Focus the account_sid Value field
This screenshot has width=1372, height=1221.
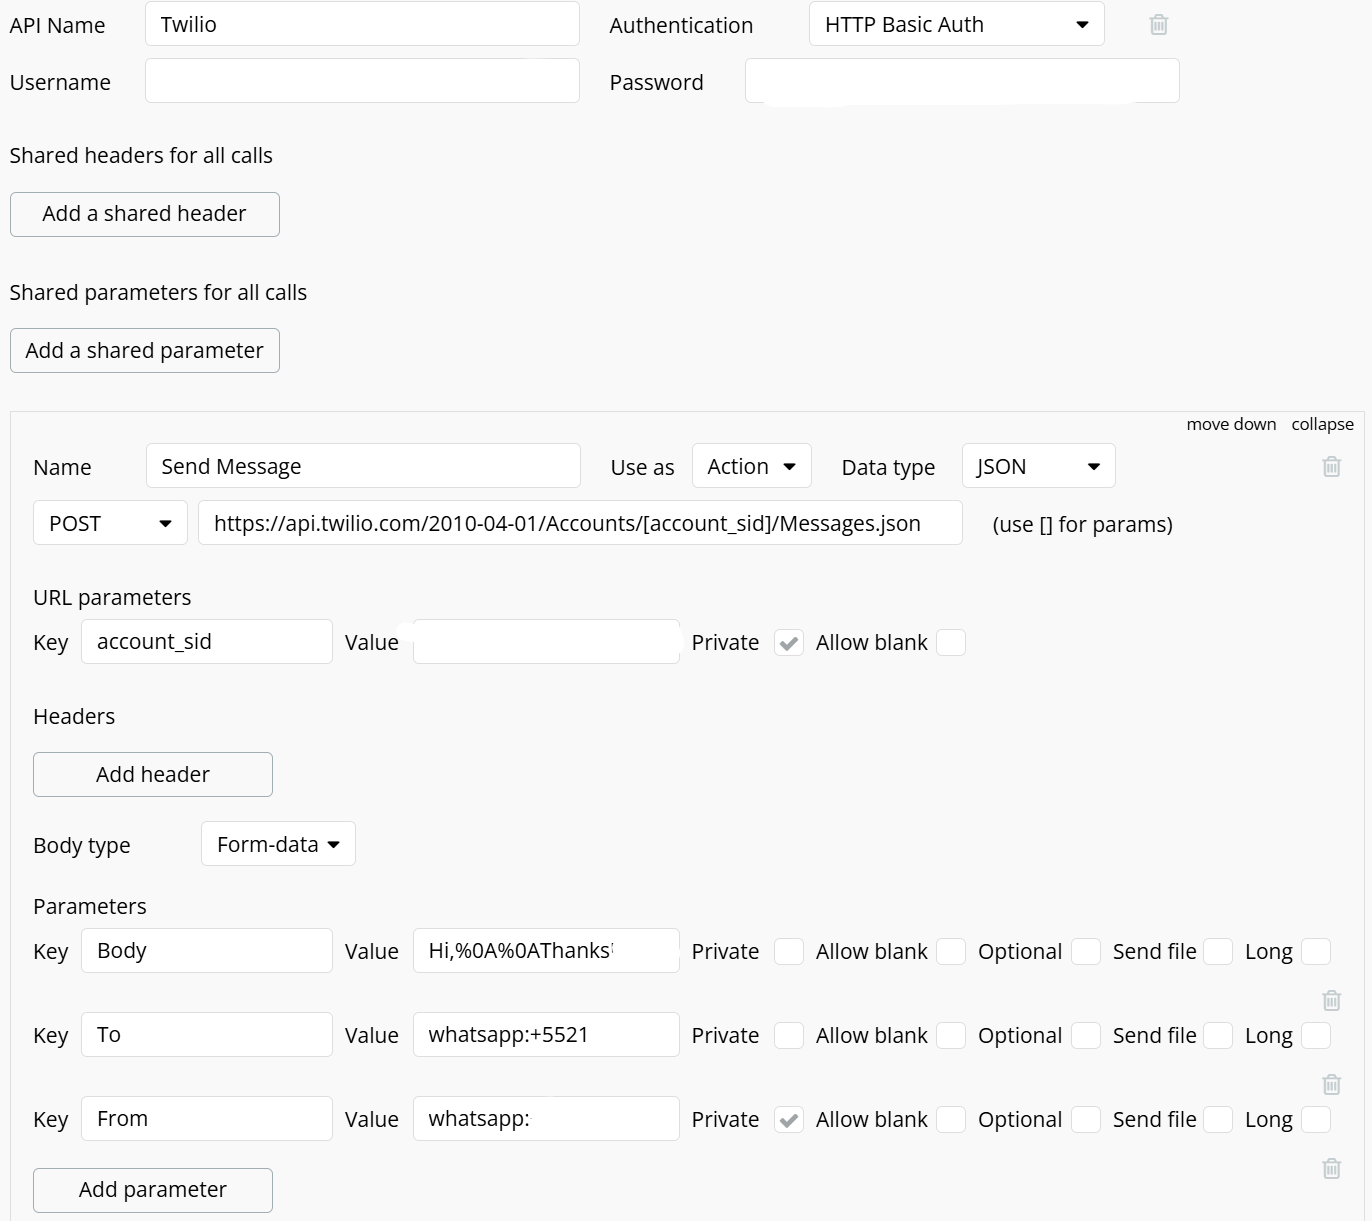click(546, 642)
